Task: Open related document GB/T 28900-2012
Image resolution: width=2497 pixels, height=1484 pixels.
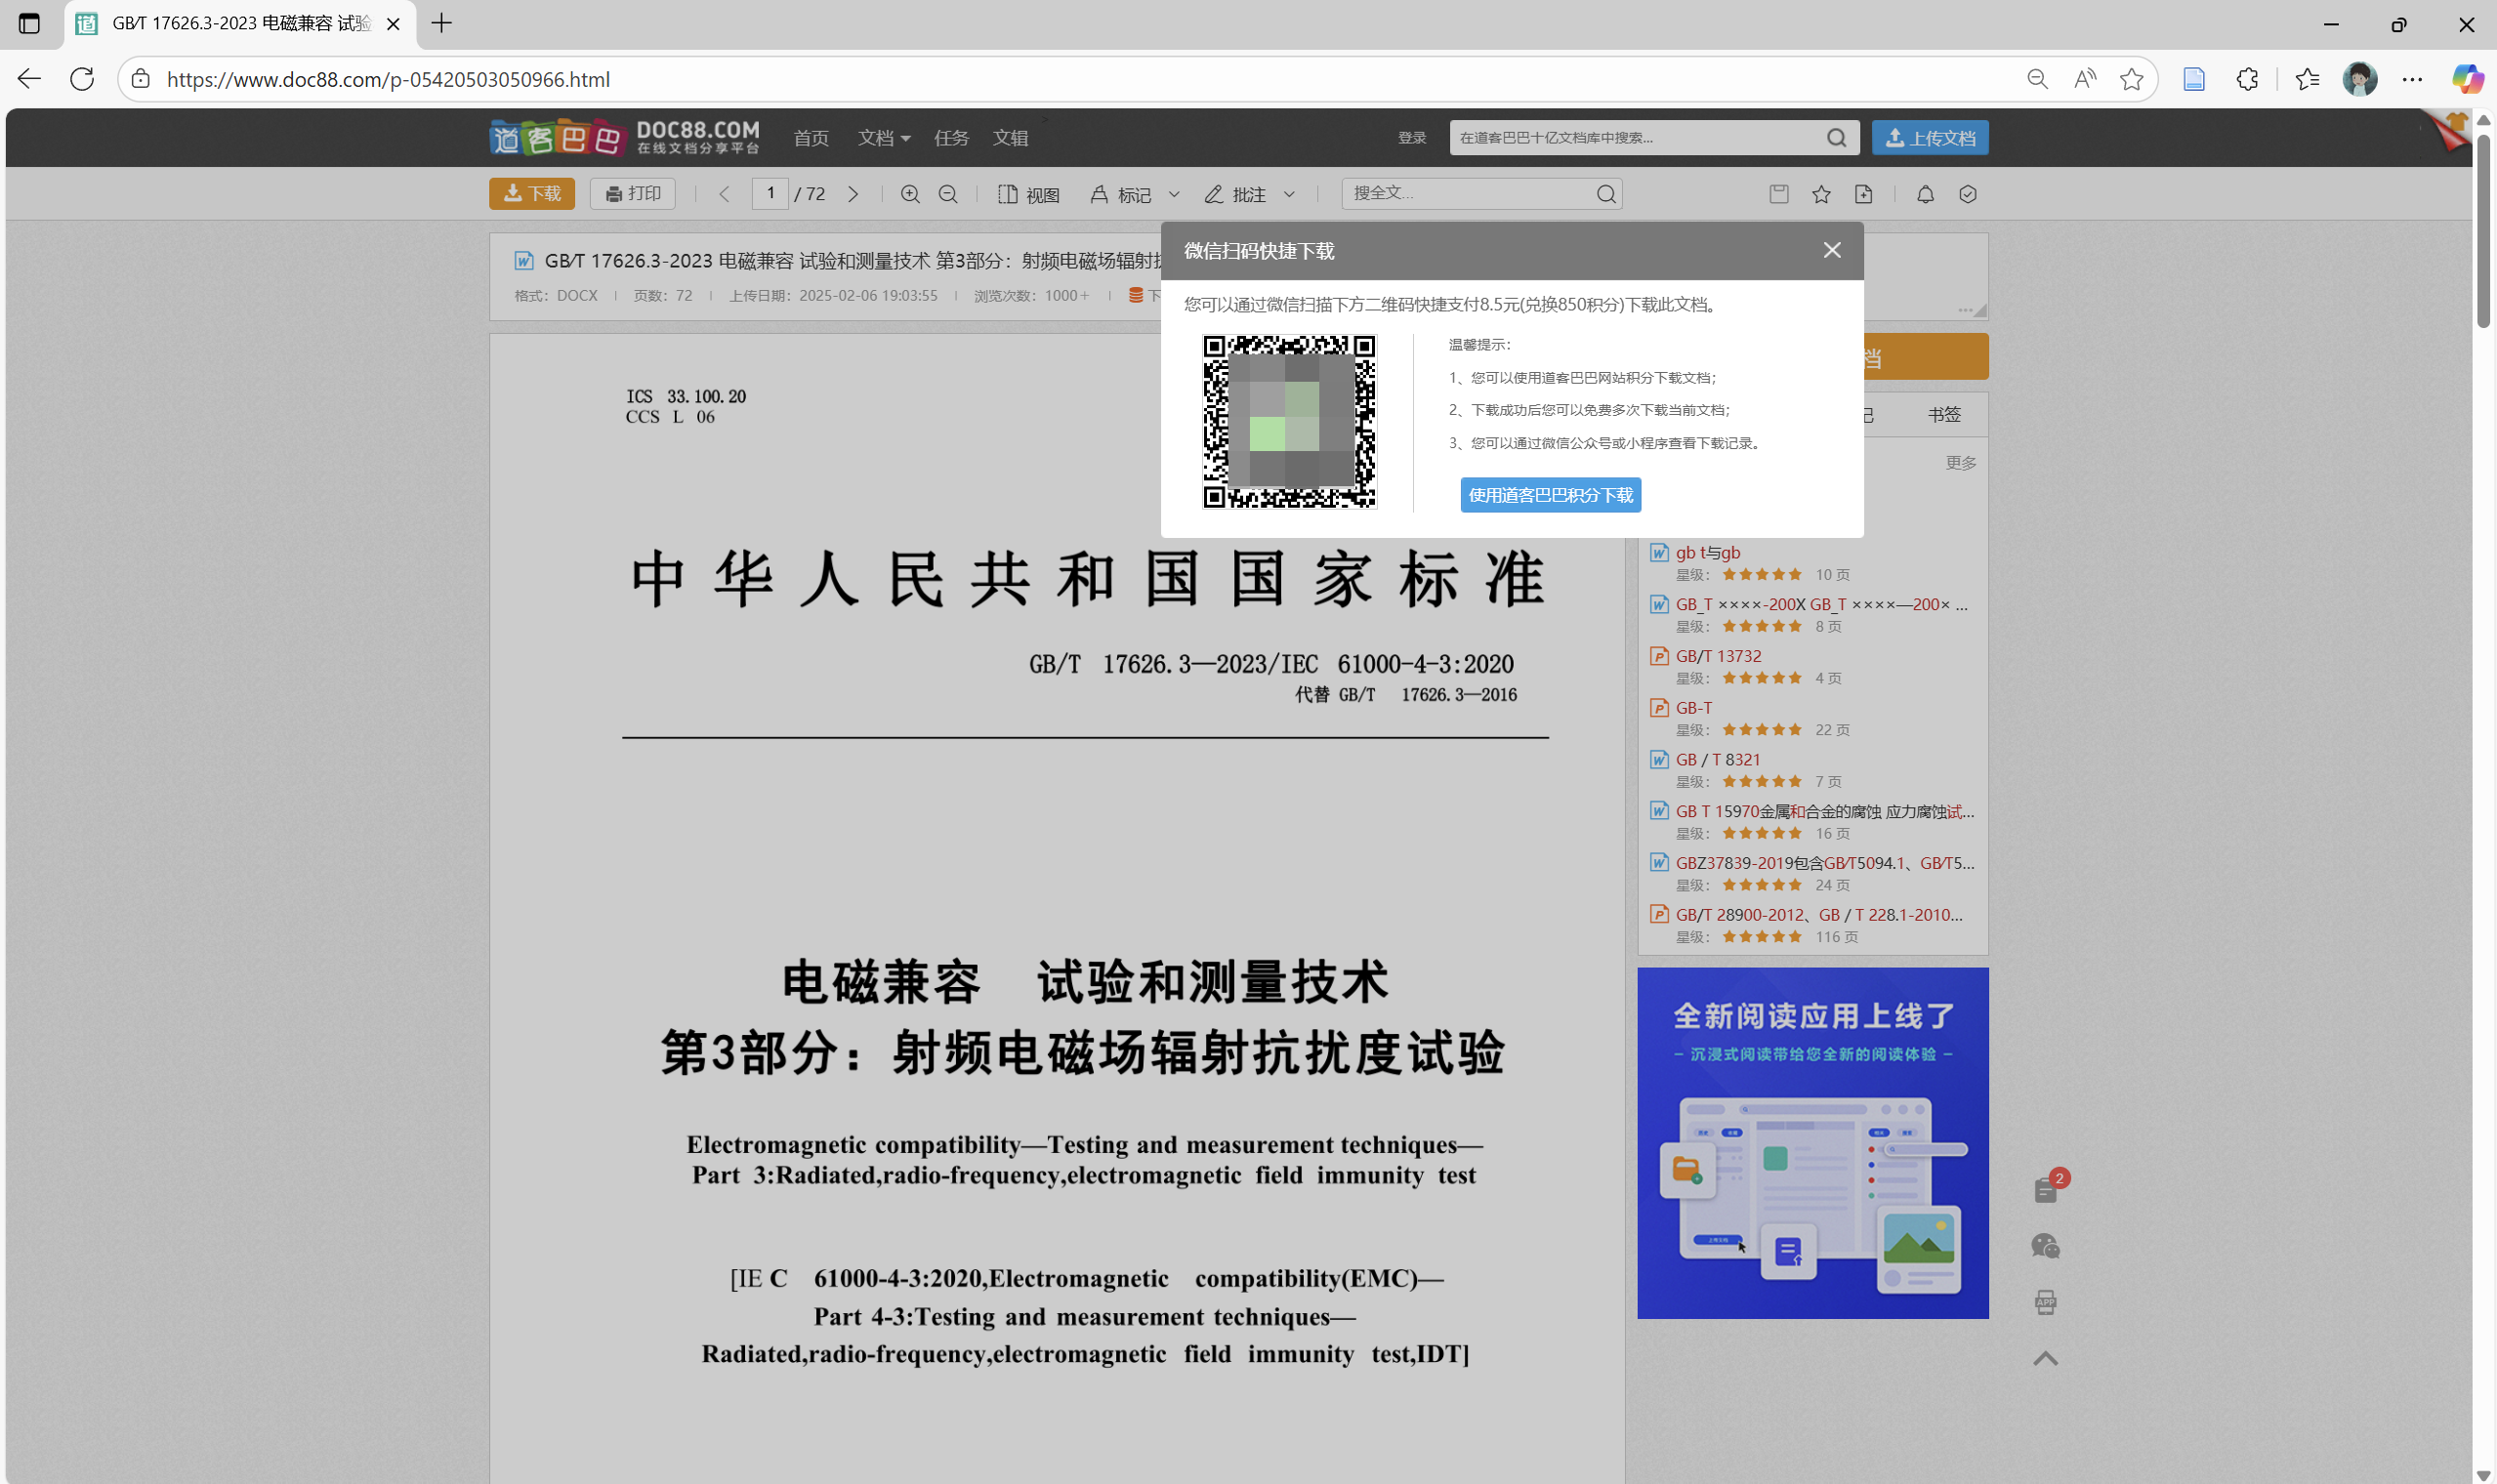Action: [1819, 915]
